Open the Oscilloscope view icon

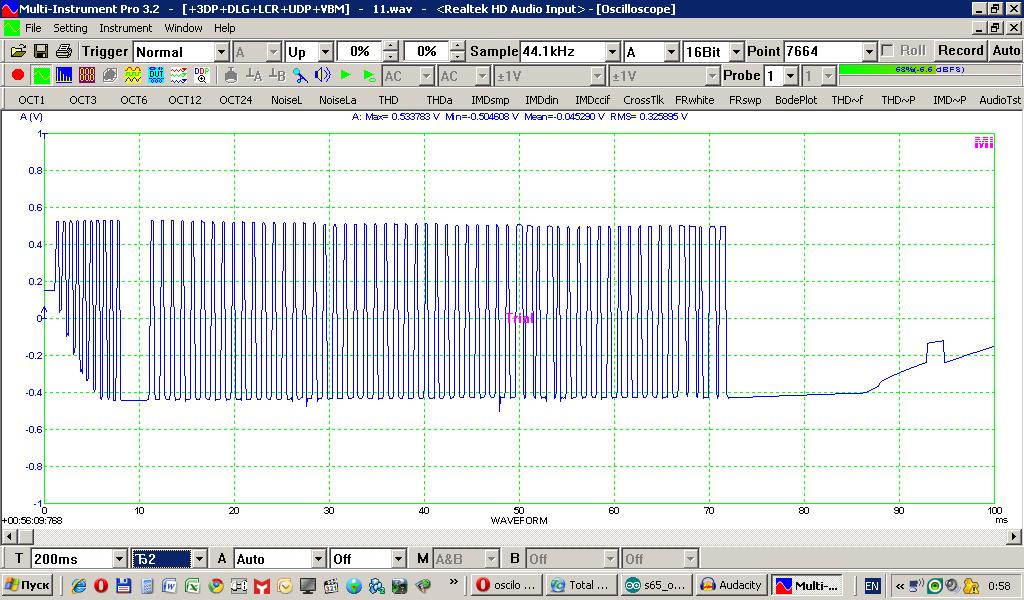(41, 75)
